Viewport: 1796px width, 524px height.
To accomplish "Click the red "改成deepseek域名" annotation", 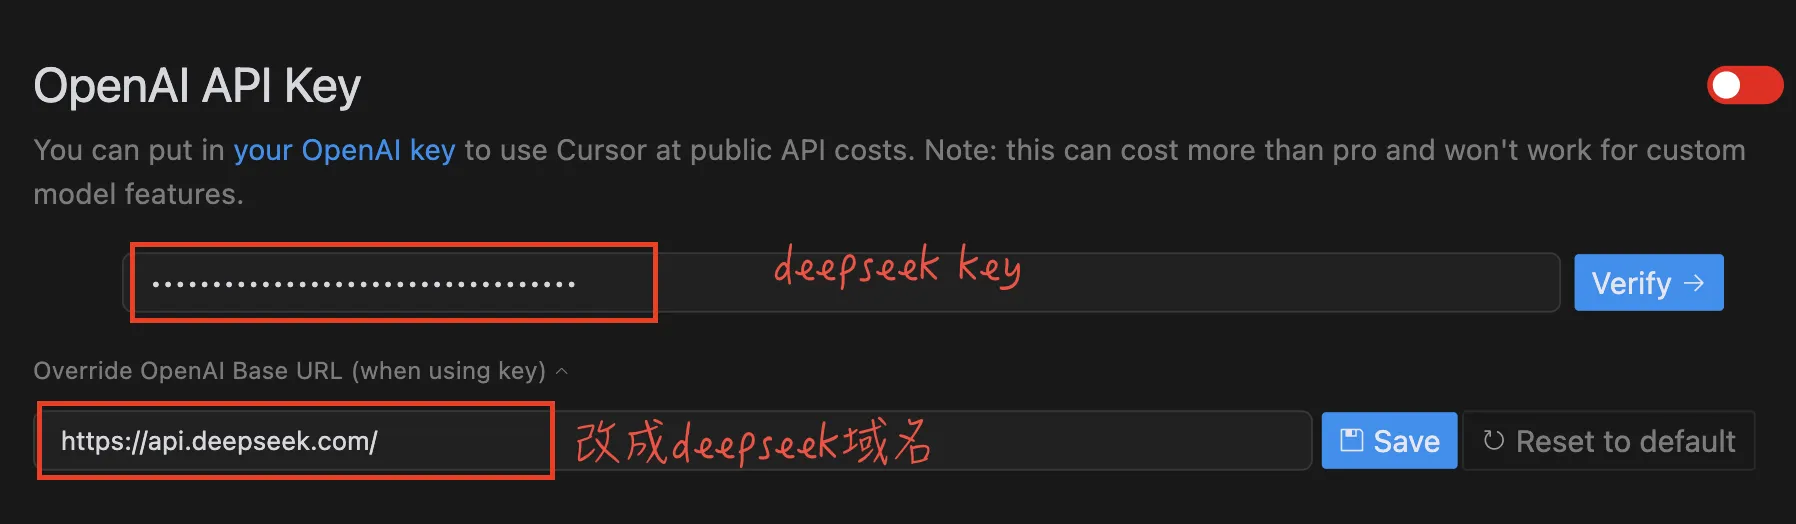I will (x=752, y=442).
